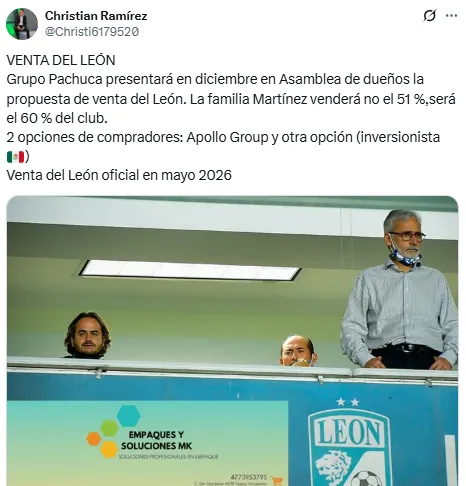Click the Empaques y Soluciones MK text
The height and width of the screenshot is (486, 466).
point(156,440)
